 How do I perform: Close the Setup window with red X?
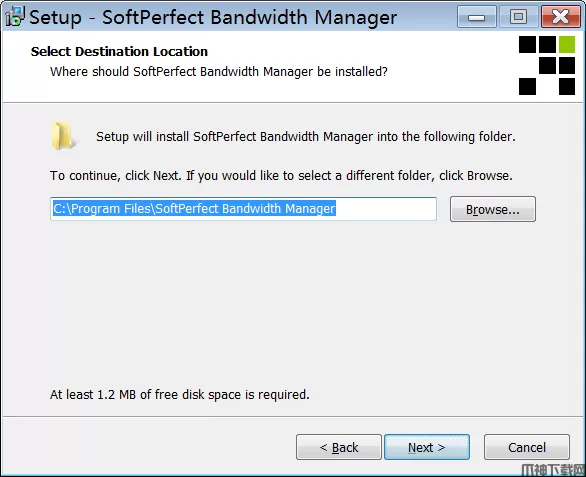(x=561, y=17)
